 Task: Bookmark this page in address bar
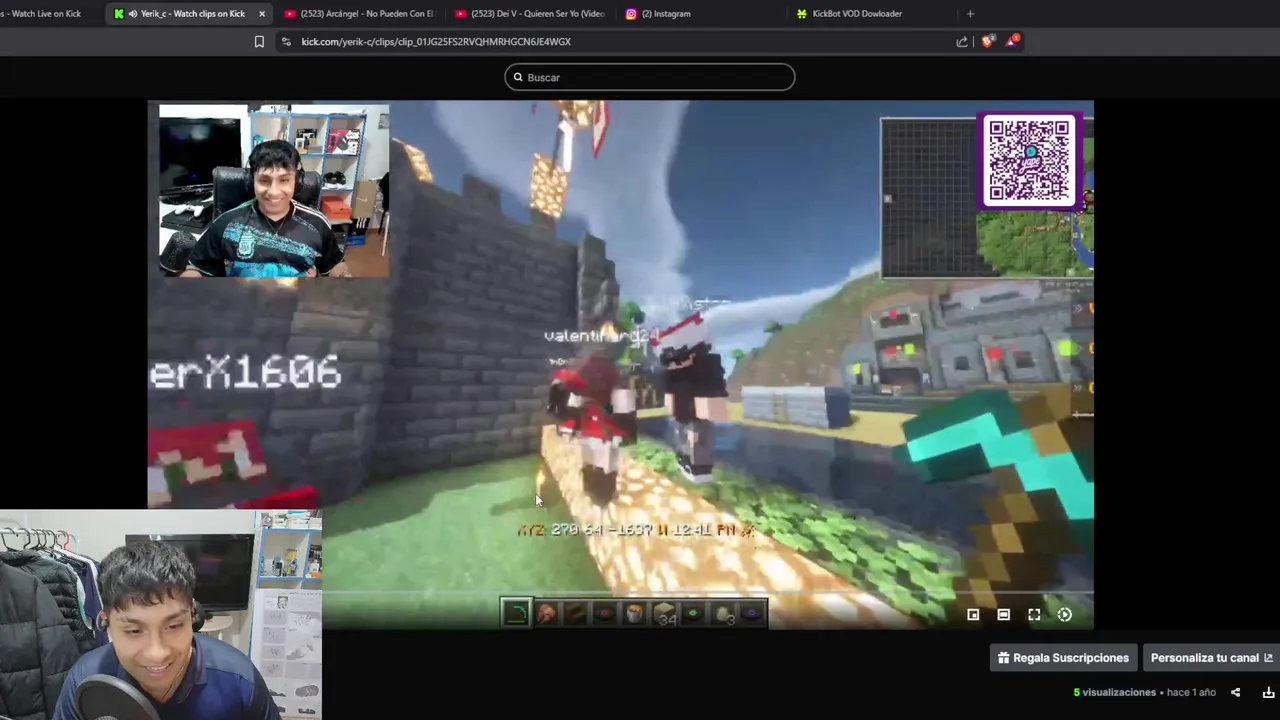coord(259,42)
